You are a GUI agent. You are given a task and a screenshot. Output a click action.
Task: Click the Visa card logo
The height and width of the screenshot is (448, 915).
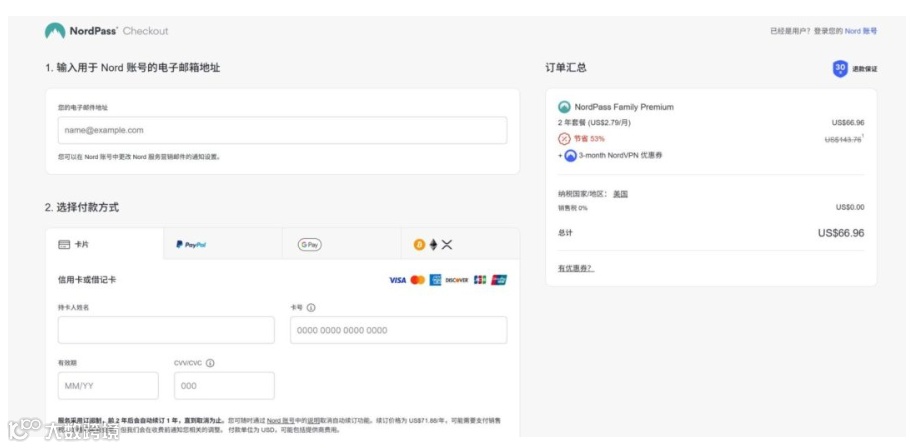(397, 280)
